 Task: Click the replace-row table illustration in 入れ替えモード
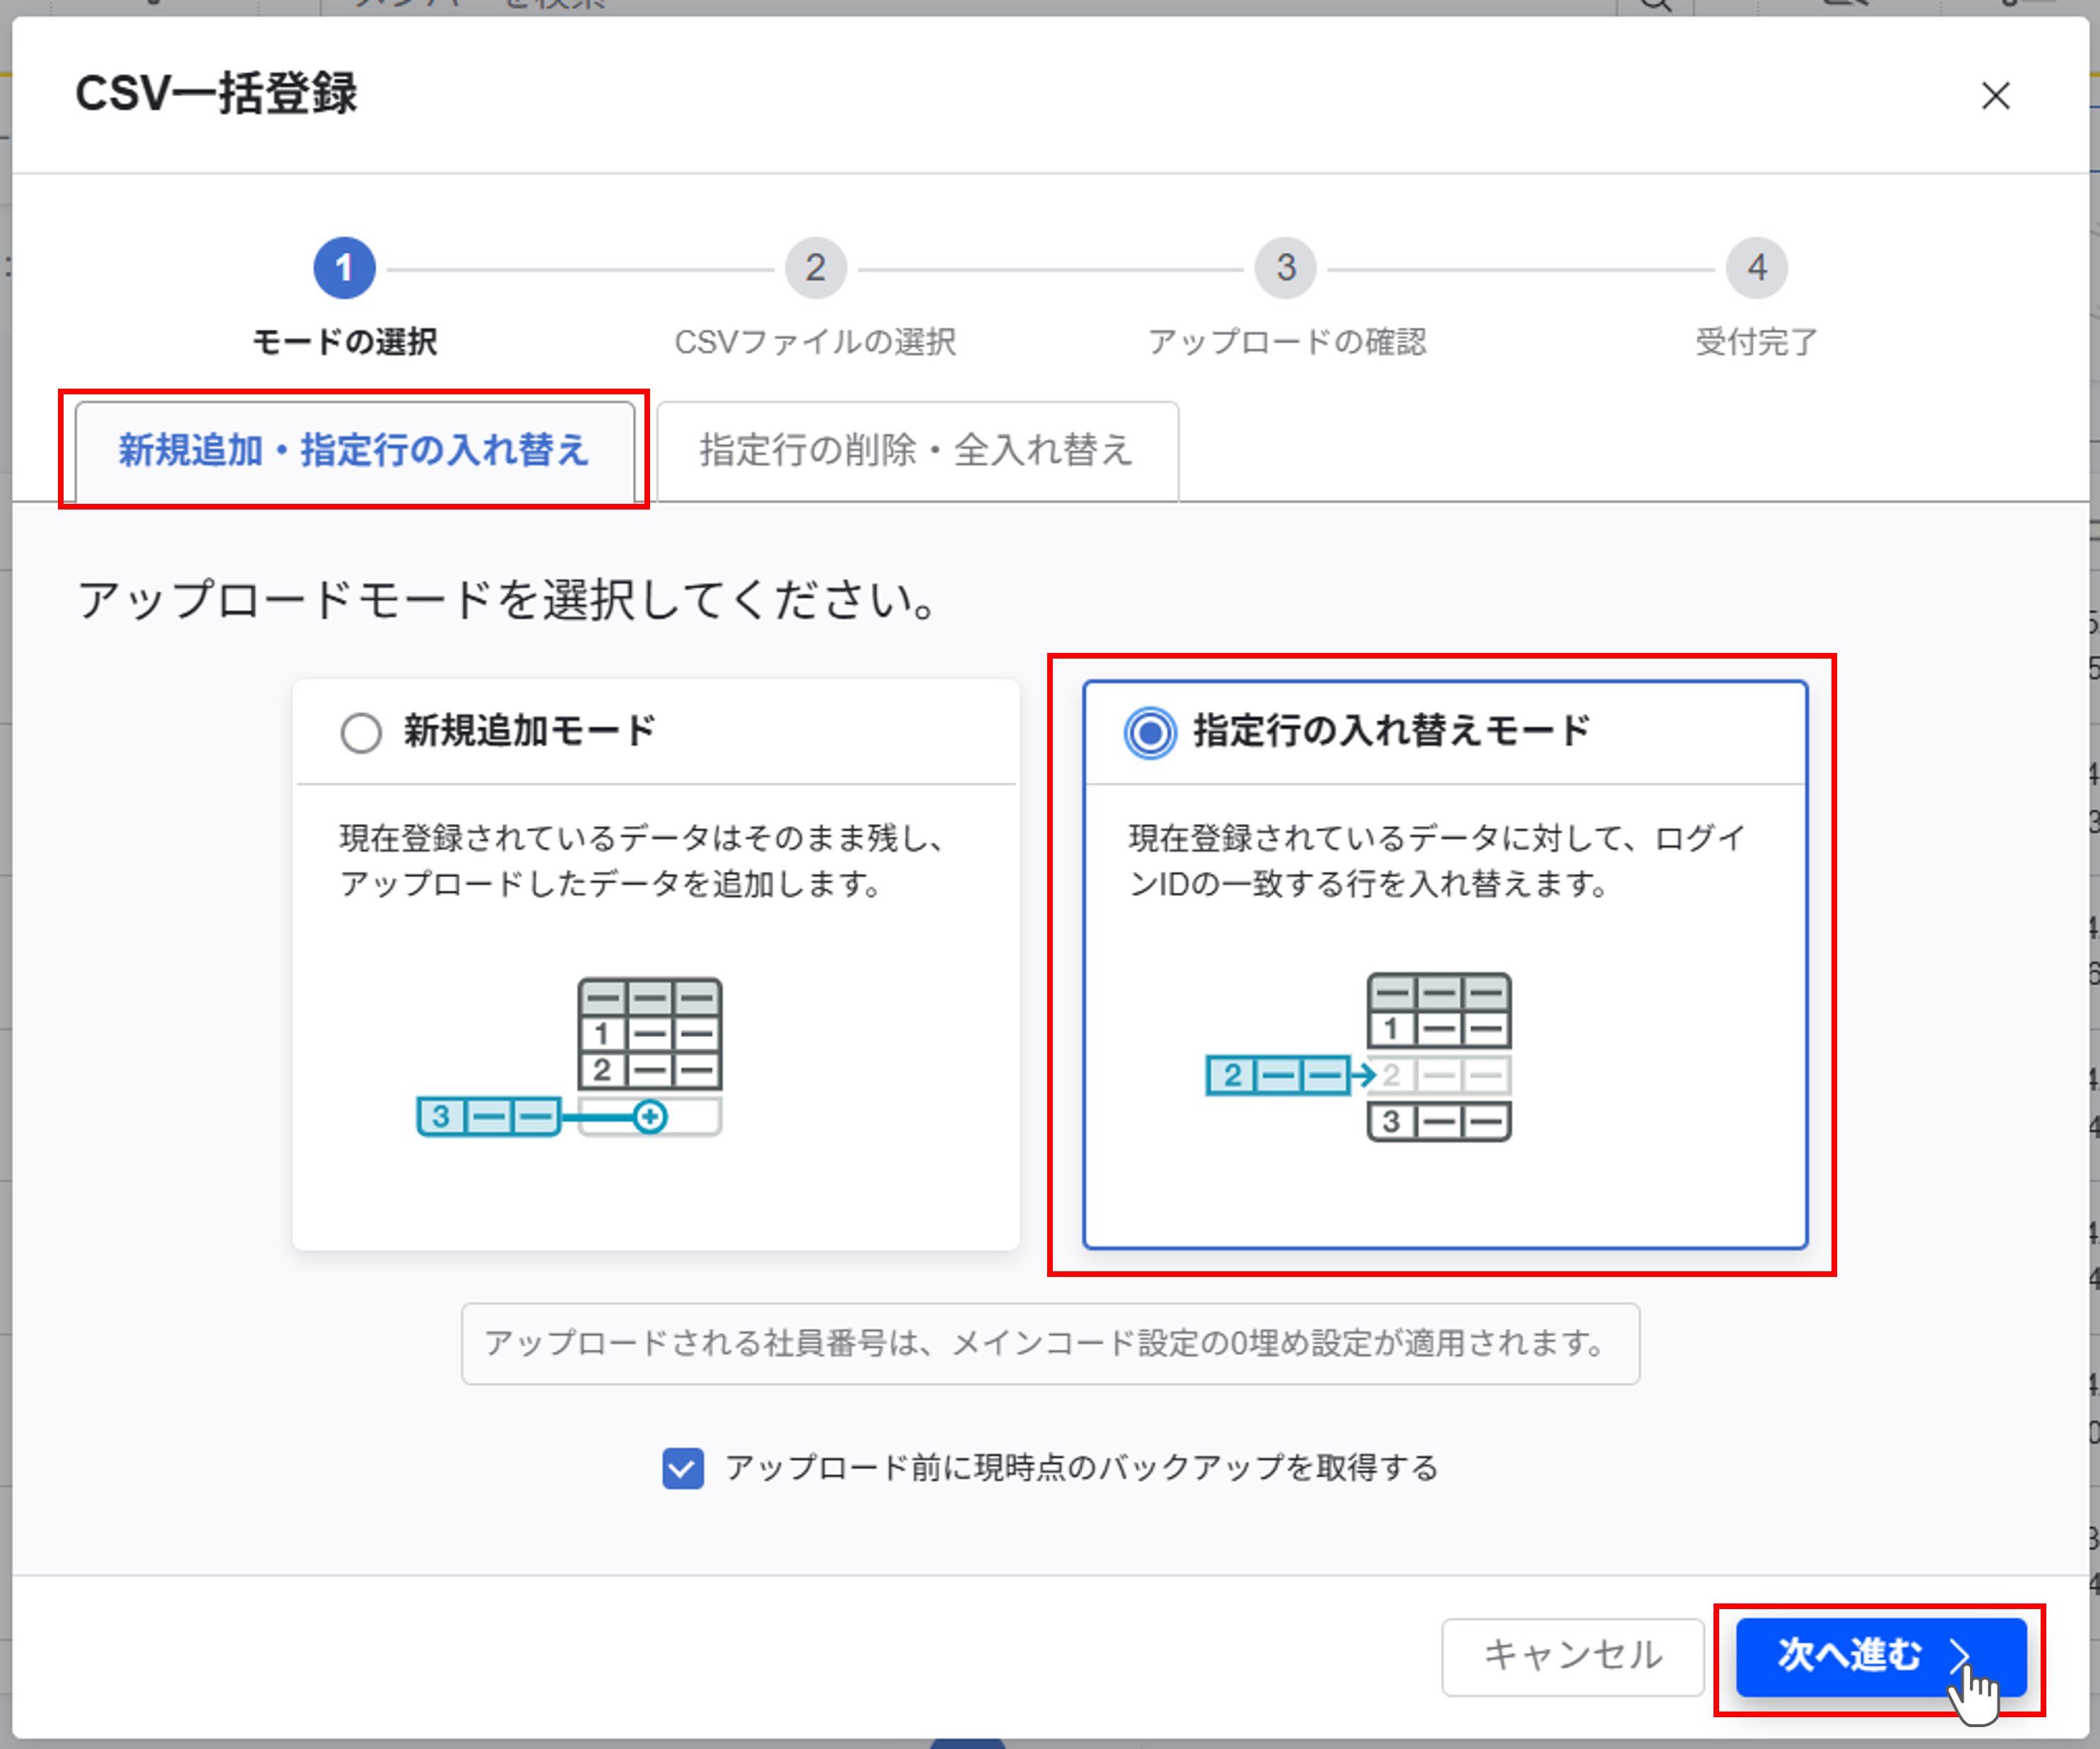click(1359, 1057)
